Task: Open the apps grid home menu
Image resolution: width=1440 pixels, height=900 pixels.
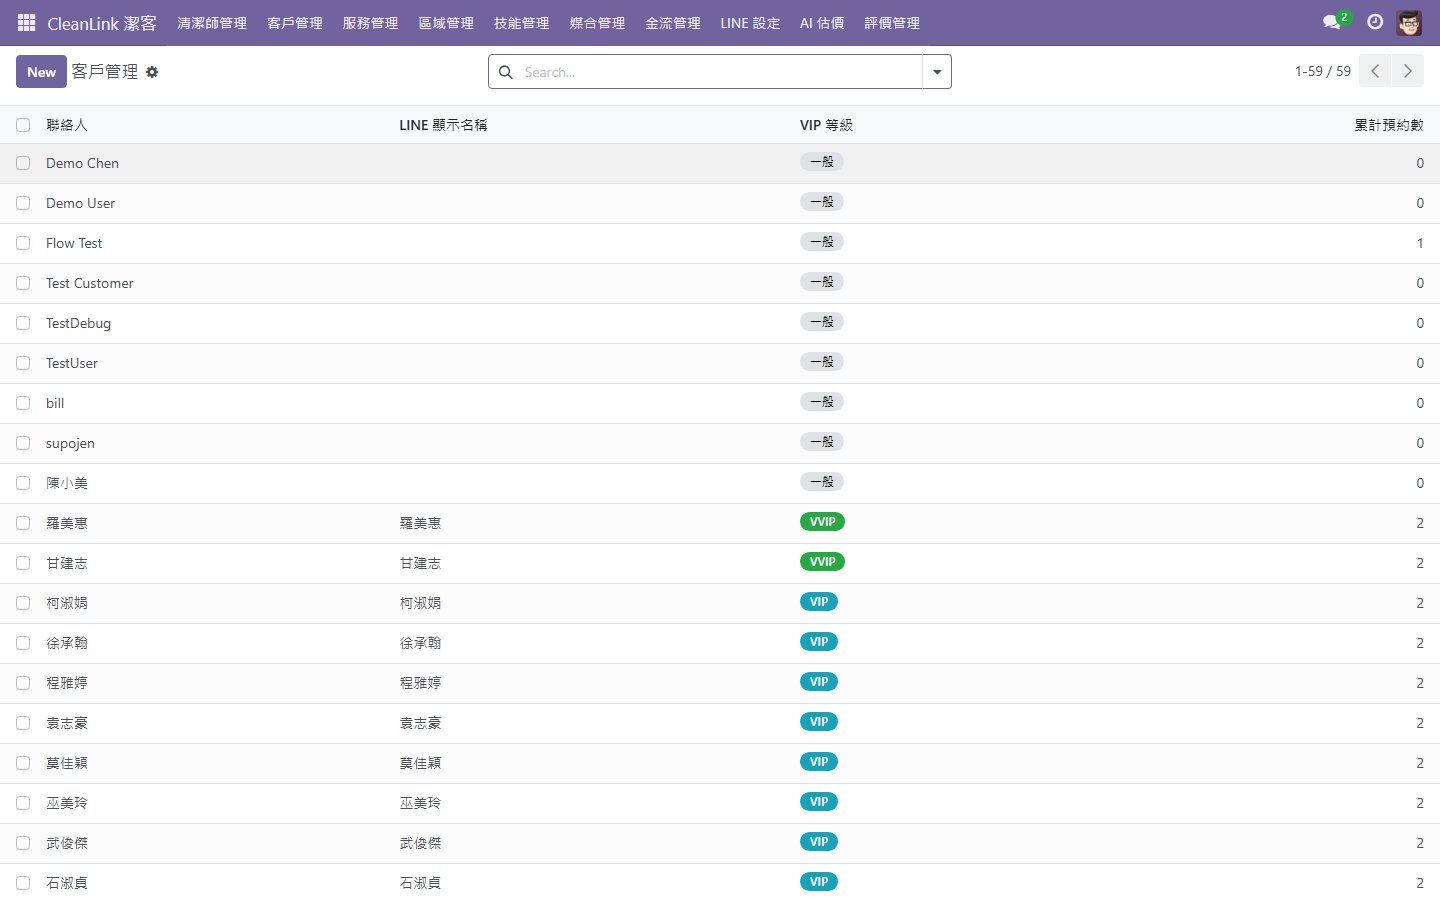Action: pyautogui.click(x=27, y=22)
